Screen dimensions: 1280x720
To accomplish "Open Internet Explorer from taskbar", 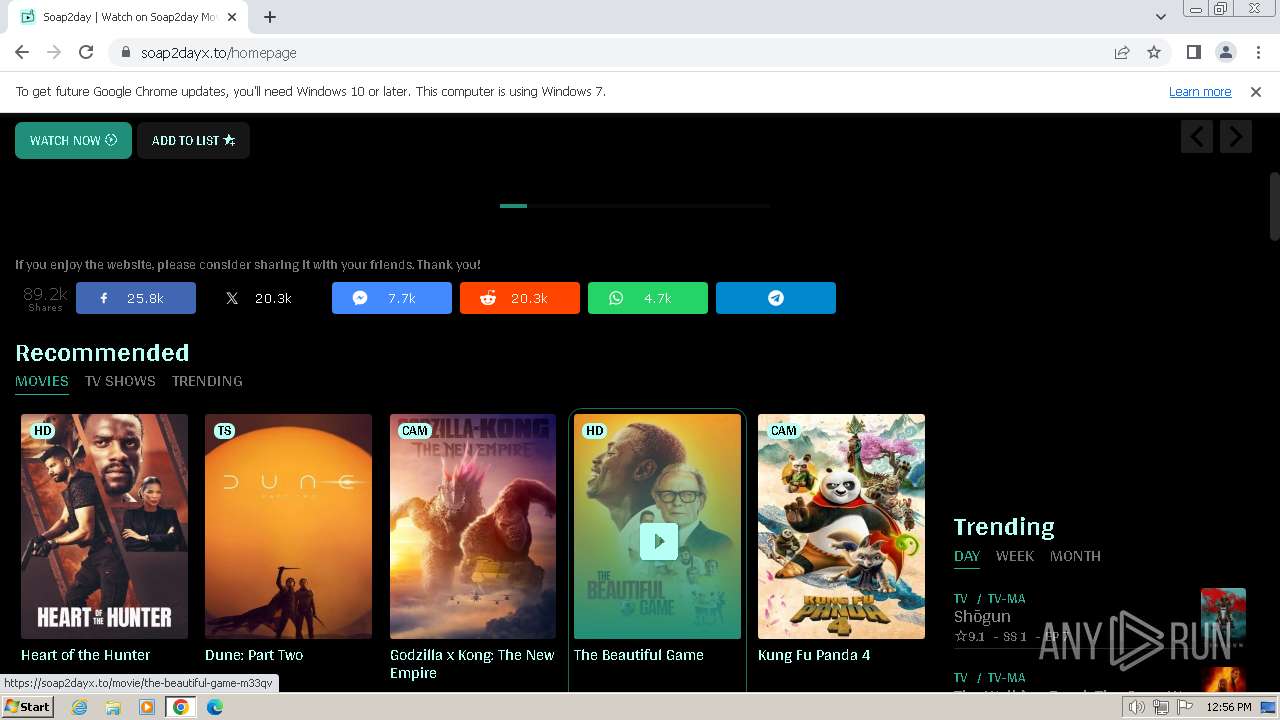I will pos(80,707).
